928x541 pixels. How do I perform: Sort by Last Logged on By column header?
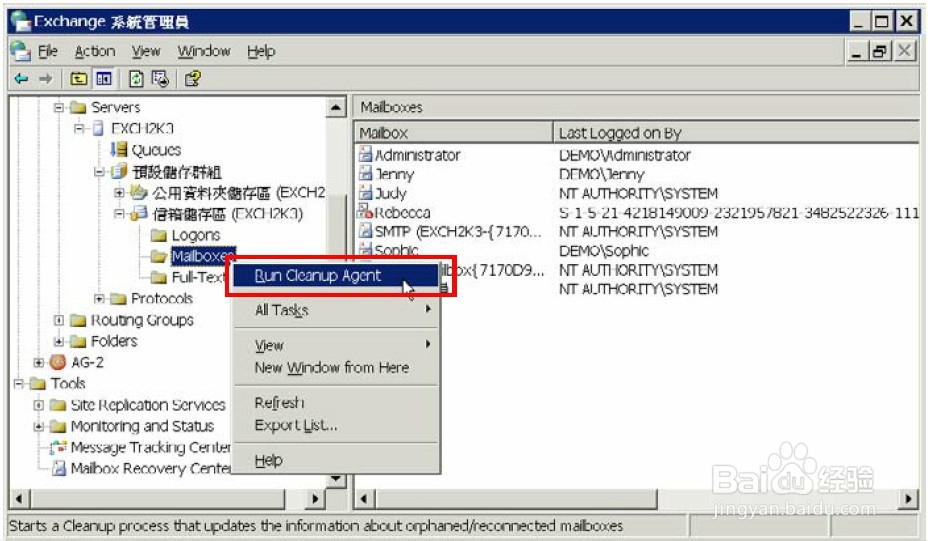coord(736,133)
